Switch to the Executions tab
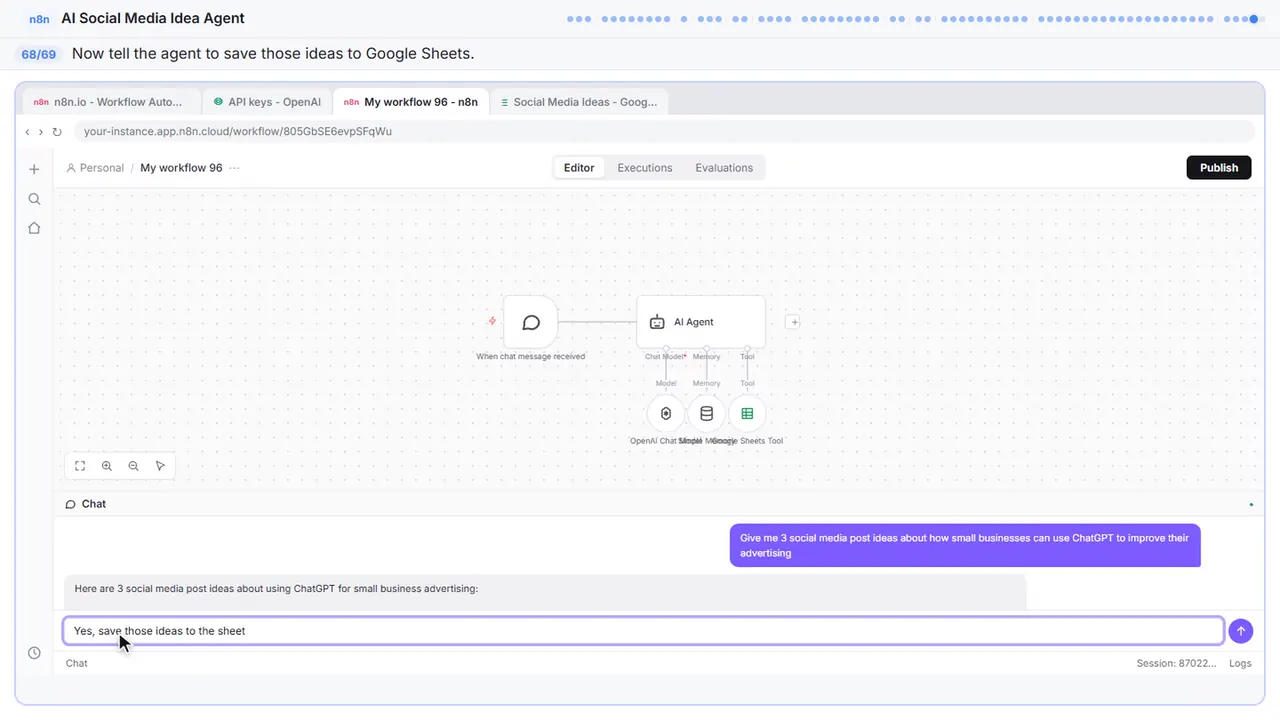 click(645, 168)
